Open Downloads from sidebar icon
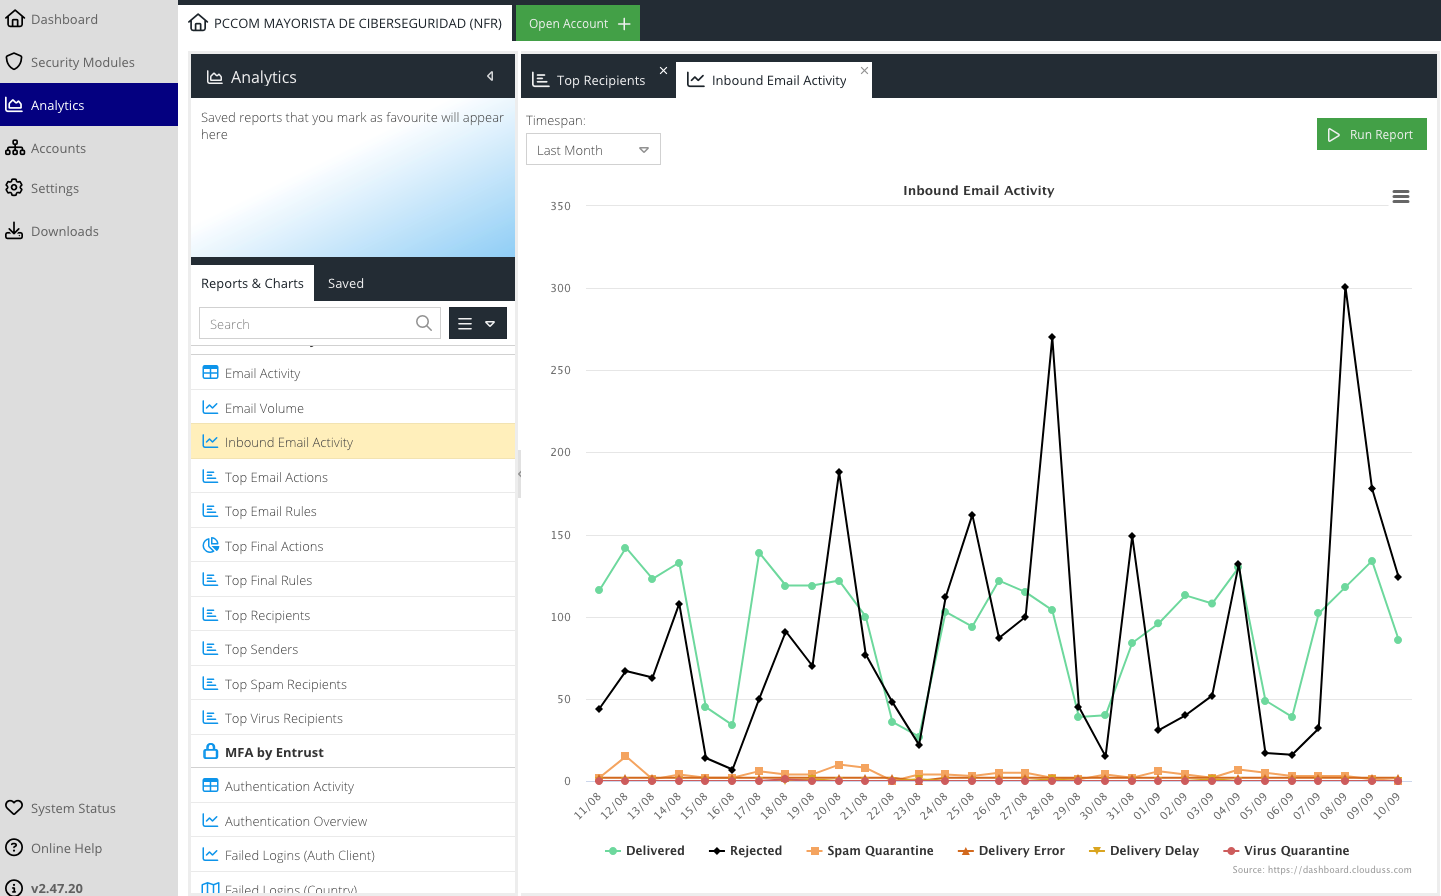This screenshot has width=1441, height=896. pyautogui.click(x=15, y=231)
